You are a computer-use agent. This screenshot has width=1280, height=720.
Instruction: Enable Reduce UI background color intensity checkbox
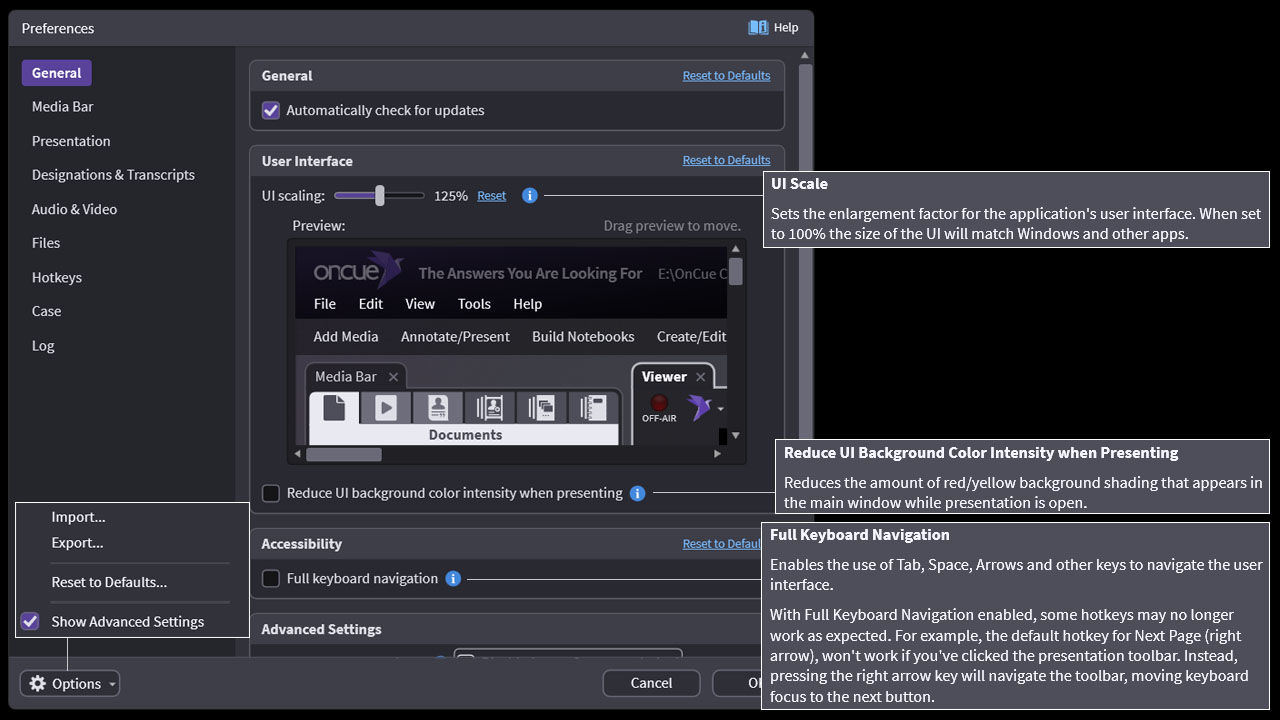[271, 493]
